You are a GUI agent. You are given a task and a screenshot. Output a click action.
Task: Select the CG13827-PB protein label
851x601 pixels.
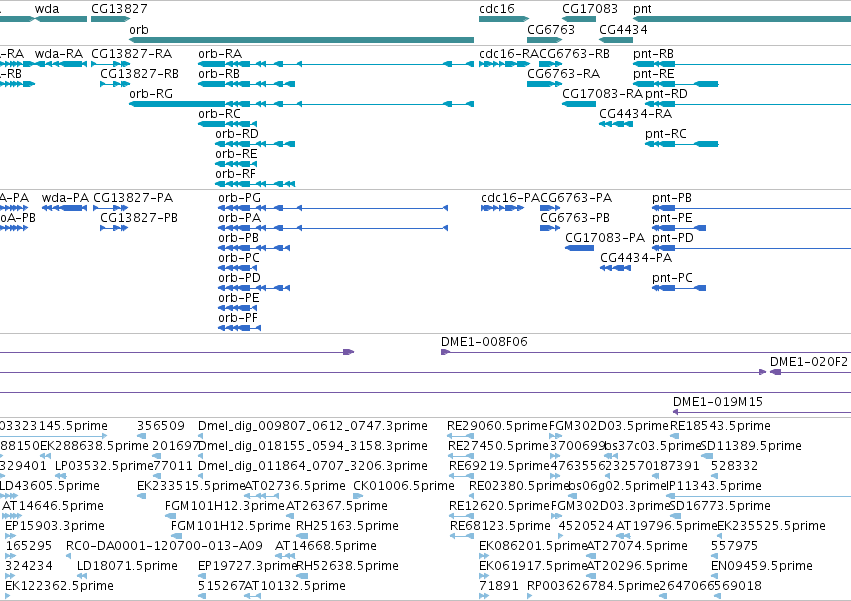(x=139, y=218)
